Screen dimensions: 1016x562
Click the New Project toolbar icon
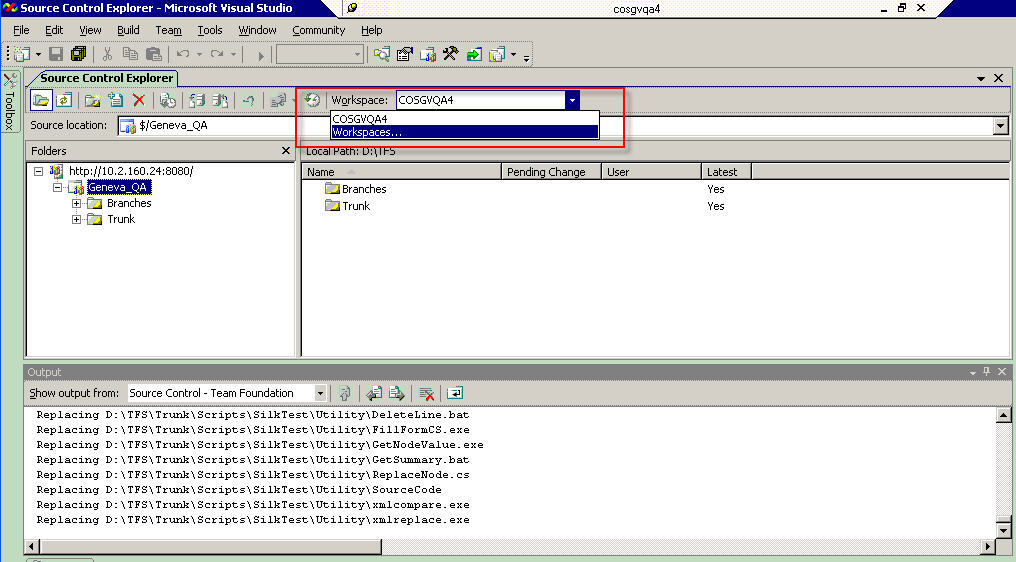pyautogui.click(x=22, y=54)
